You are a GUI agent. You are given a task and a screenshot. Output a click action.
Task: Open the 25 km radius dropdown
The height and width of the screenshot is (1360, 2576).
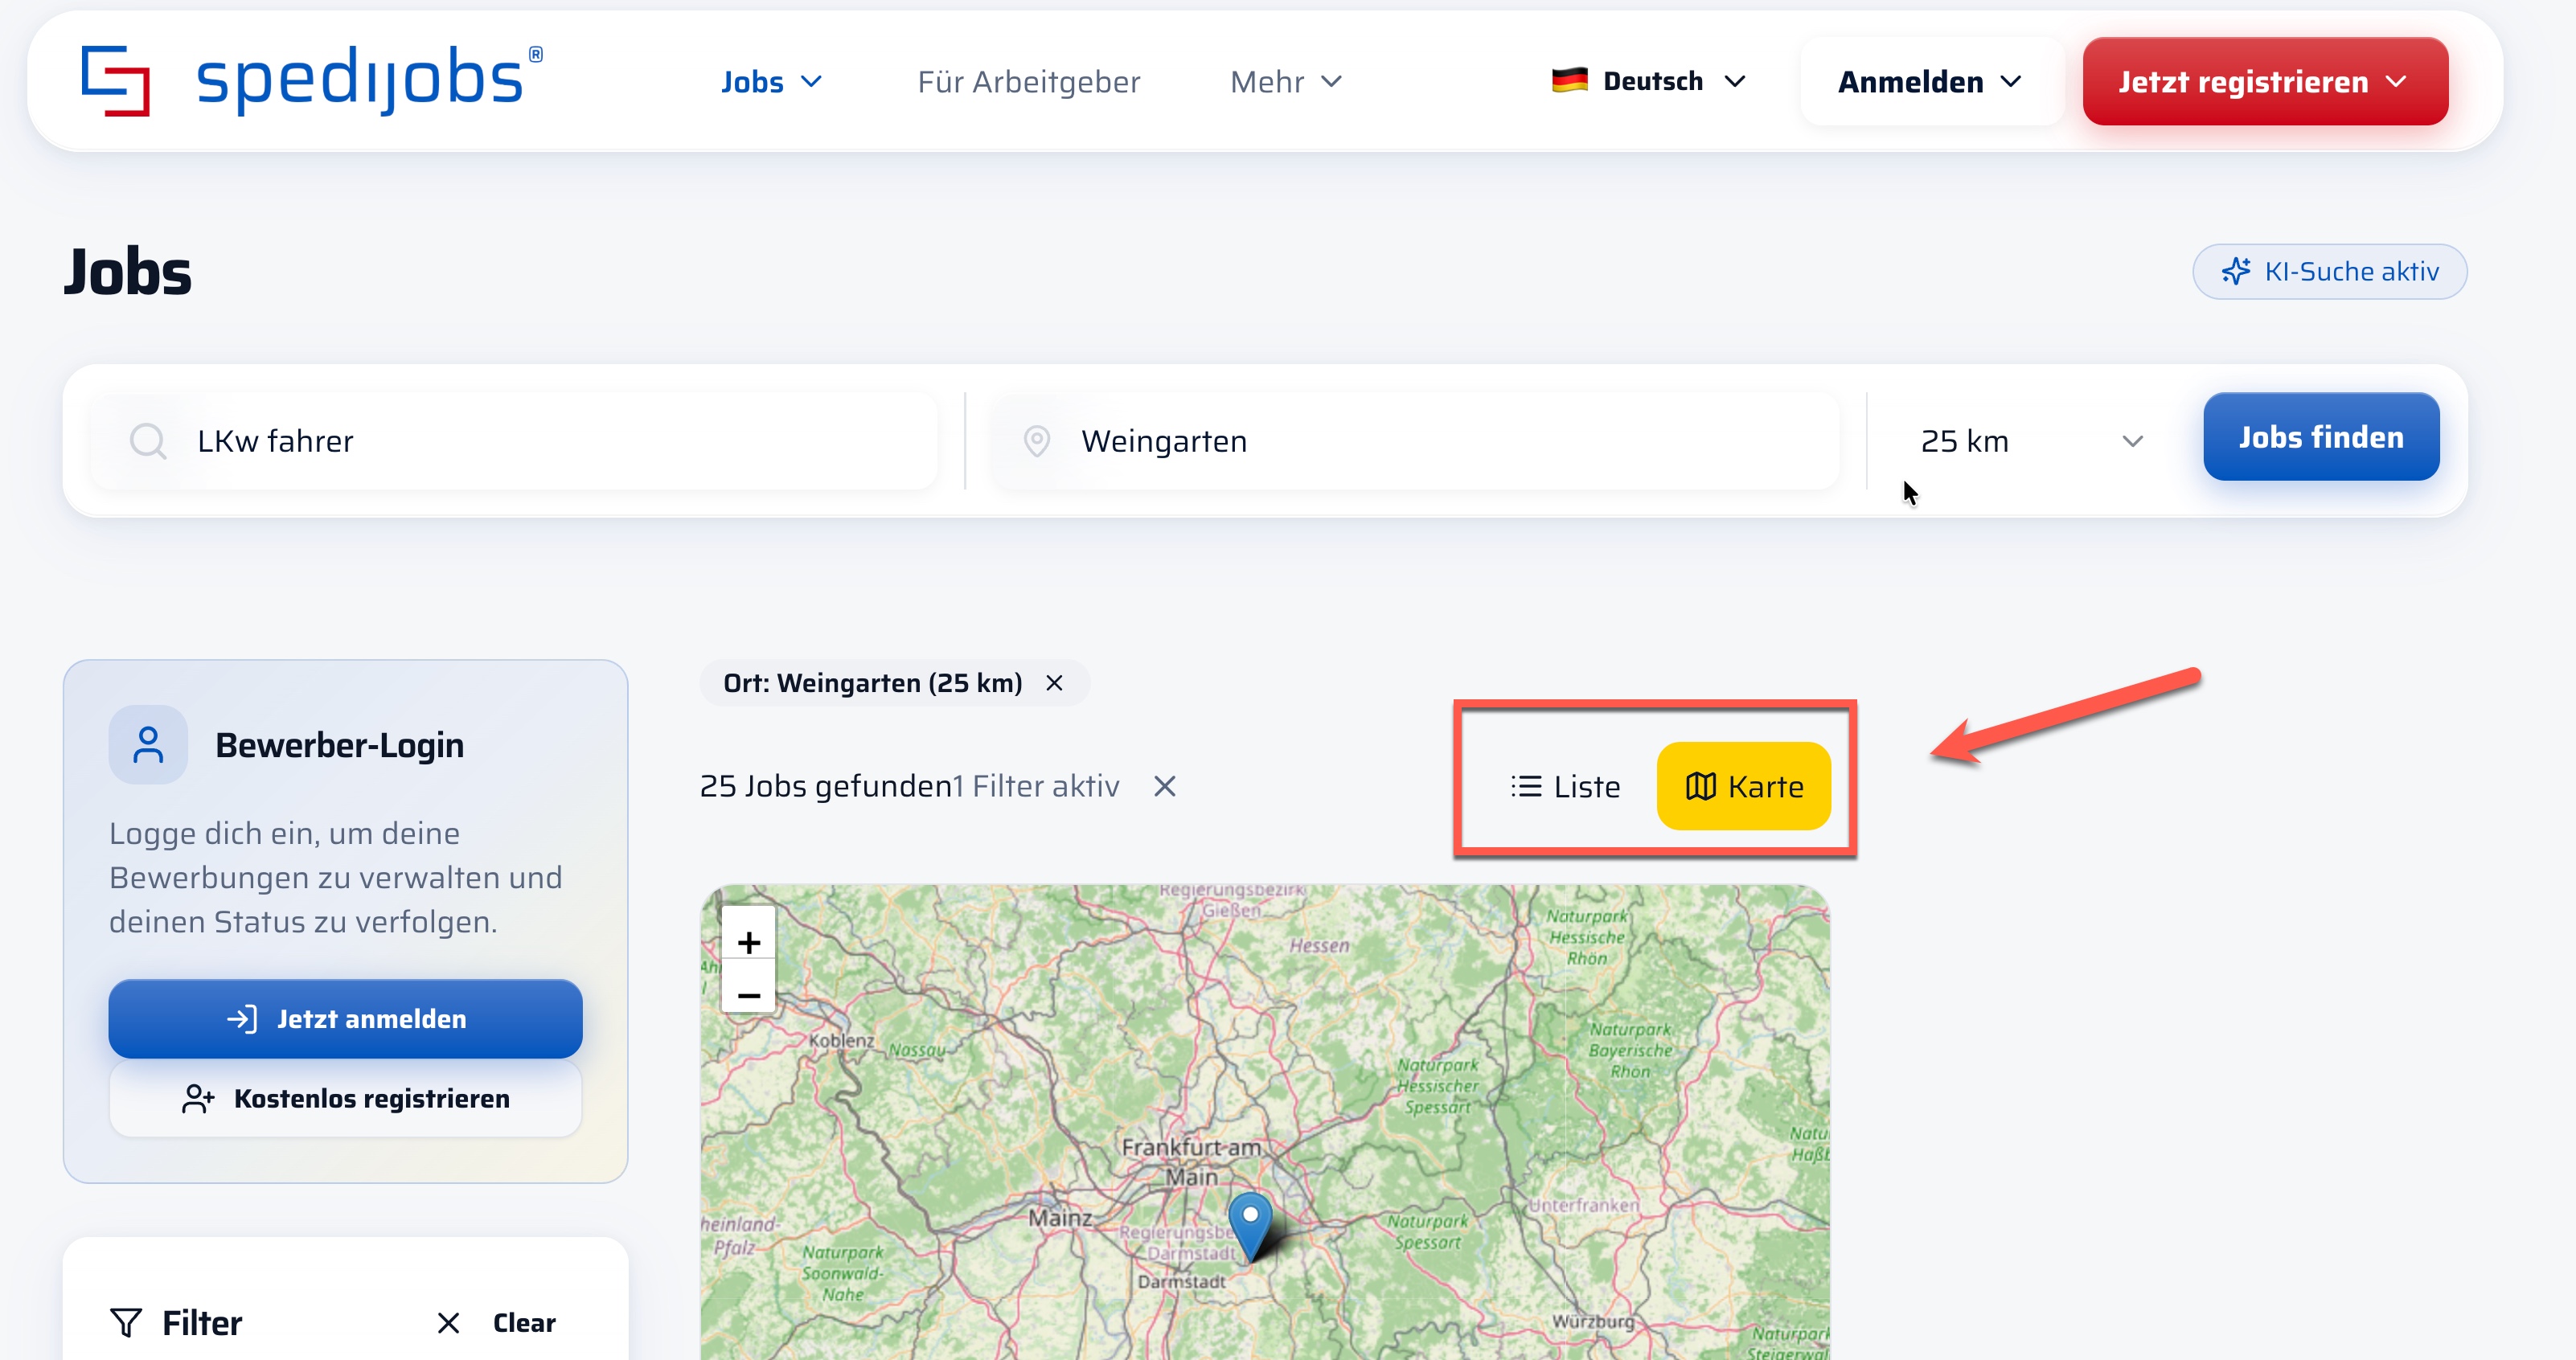coord(2030,441)
